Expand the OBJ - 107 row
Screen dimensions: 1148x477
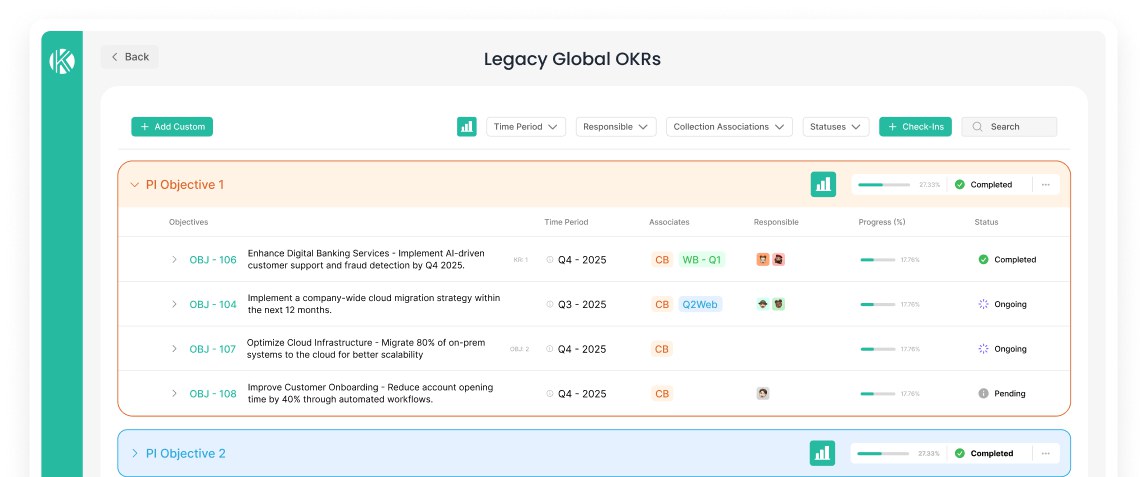pos(174,349)
